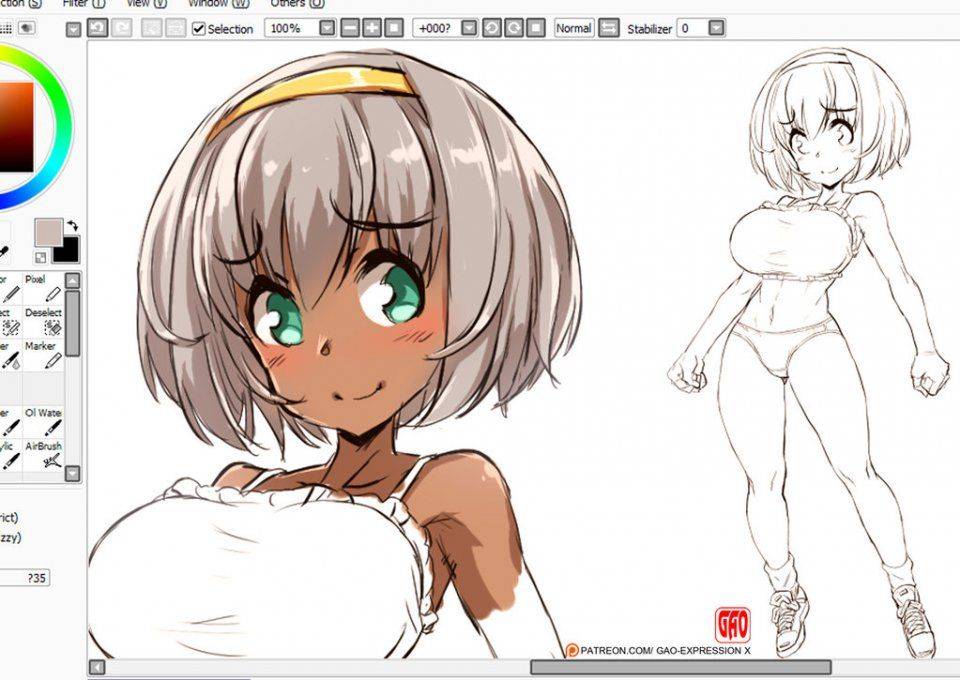
Task: Click the foreground beige color swatch
Action: pos(48,233)
